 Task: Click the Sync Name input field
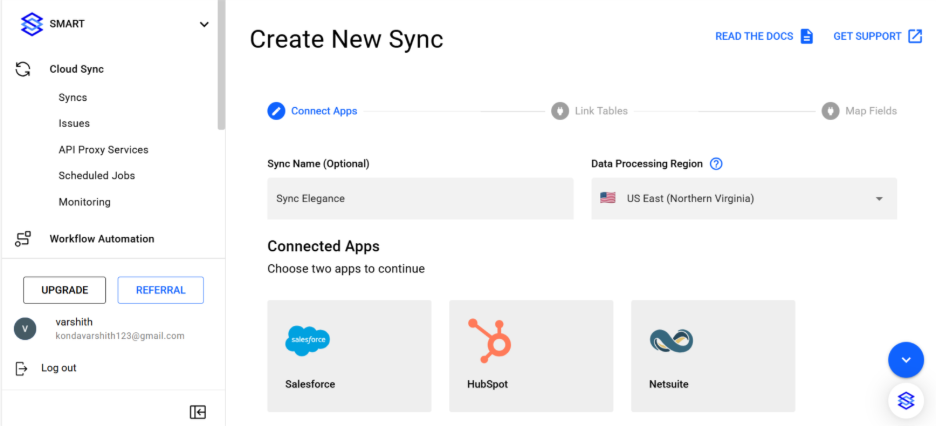tap(420, 199)
